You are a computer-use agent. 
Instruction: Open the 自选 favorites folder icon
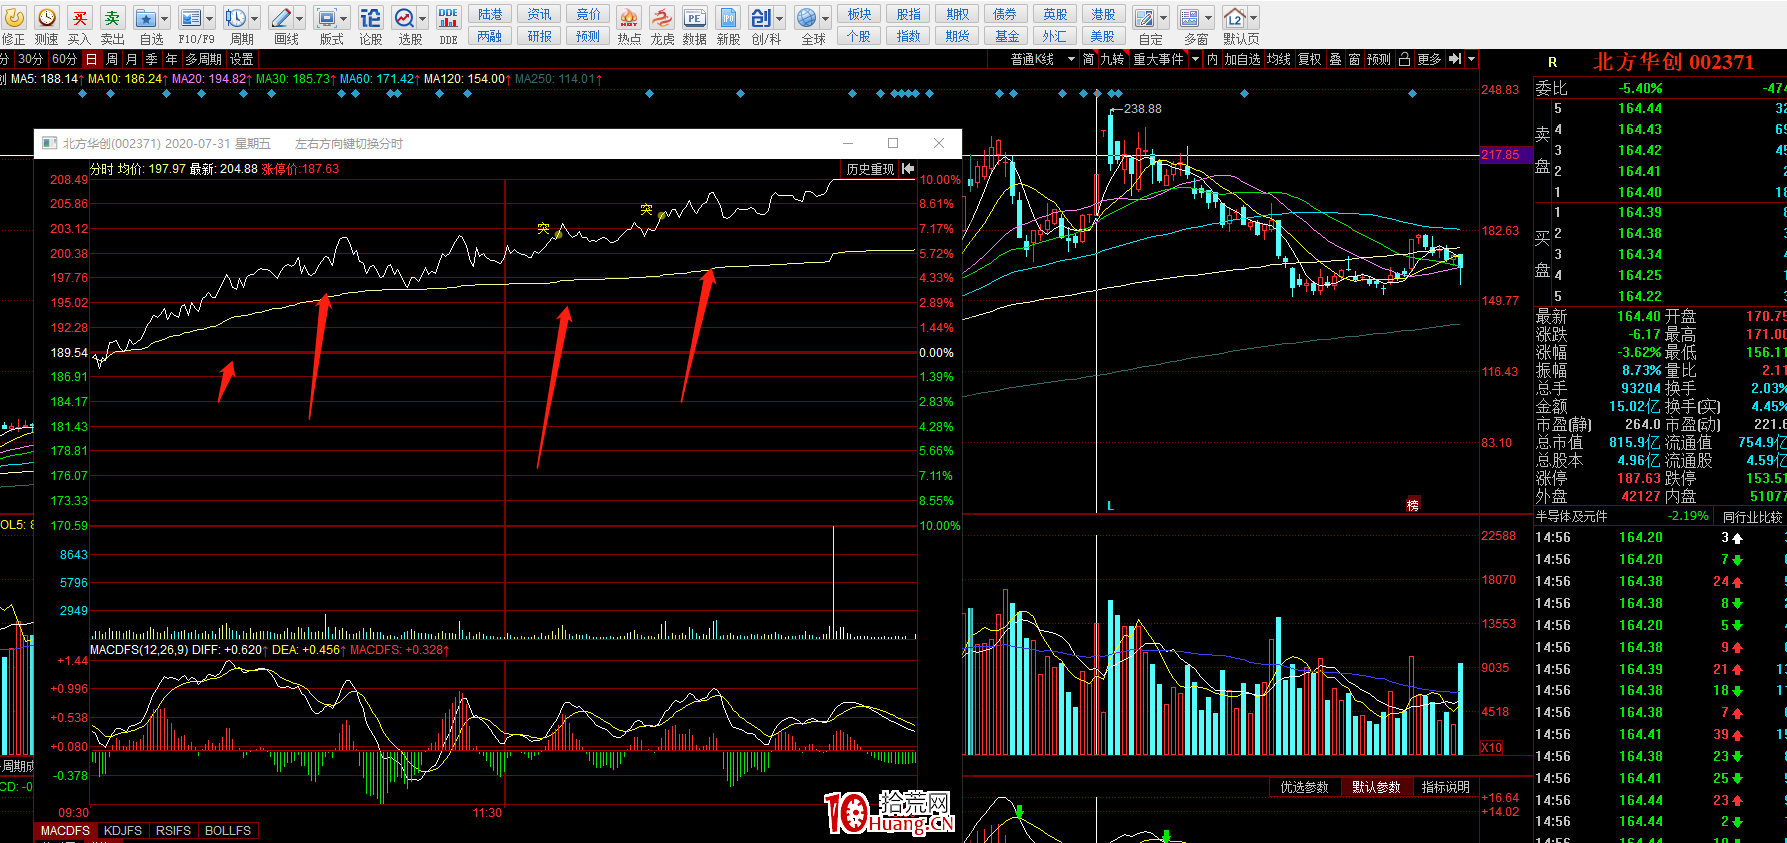(x=145, y=18)
